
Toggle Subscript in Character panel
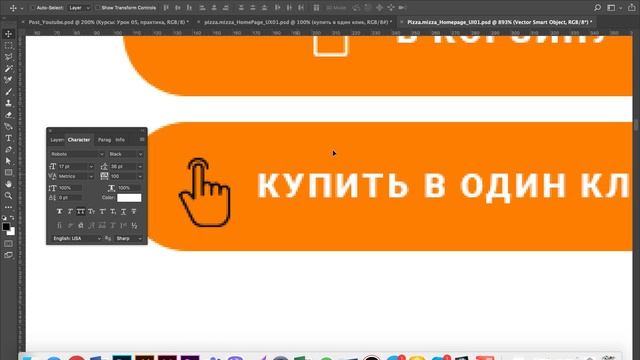(113, 211)
